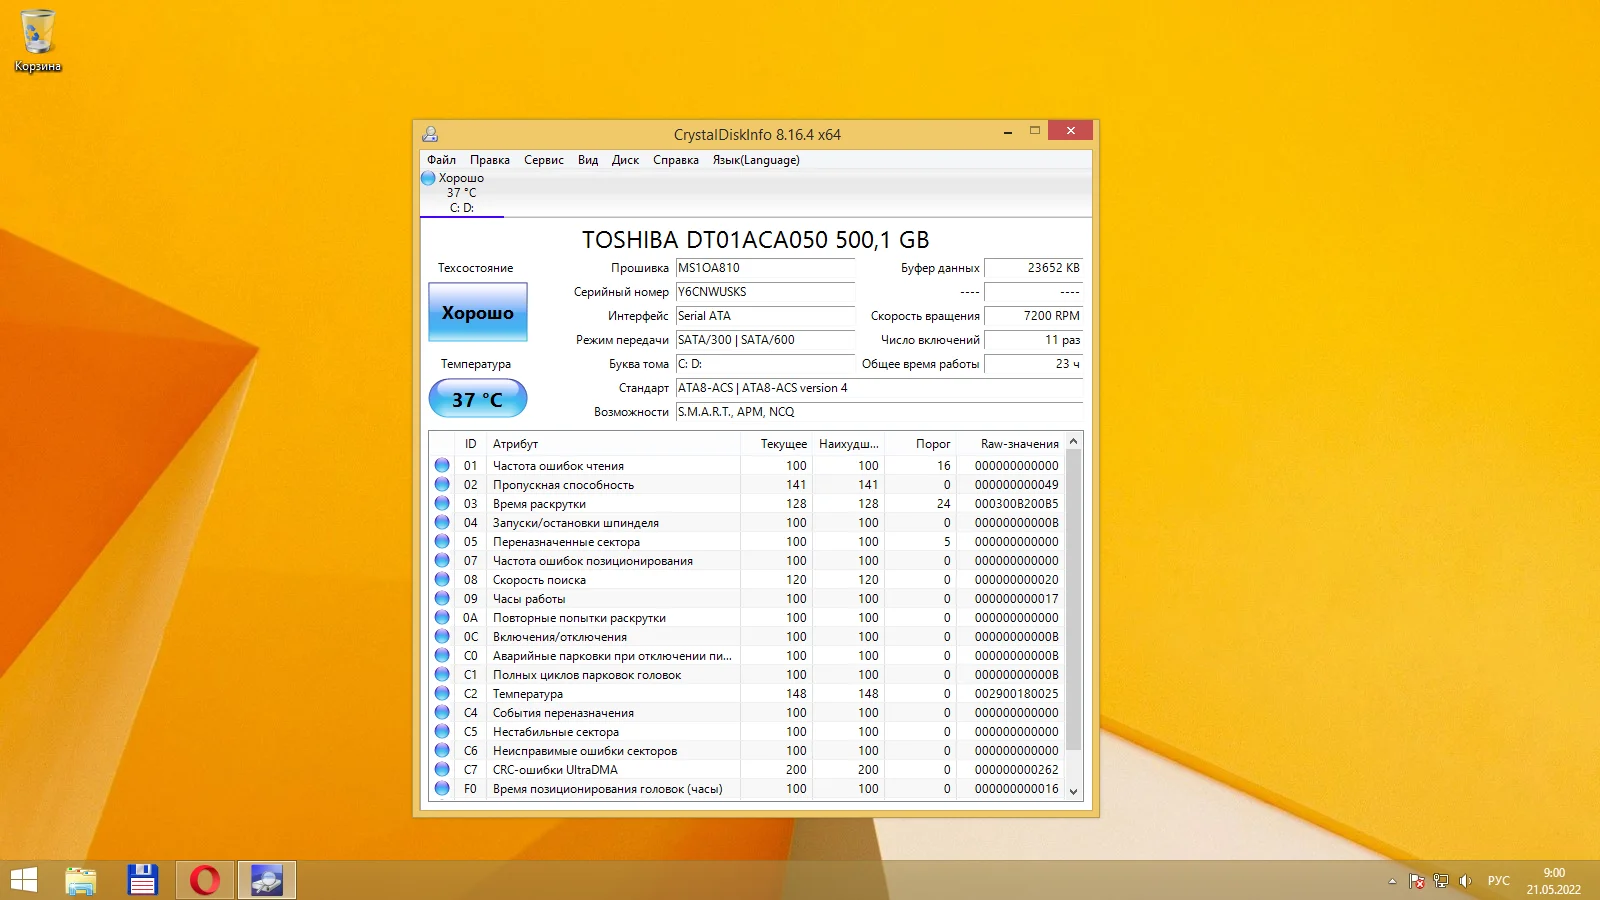Open Opera browser from the taskbar
This screenshot has width=1600, height=900.
click(x=205, y=880)
